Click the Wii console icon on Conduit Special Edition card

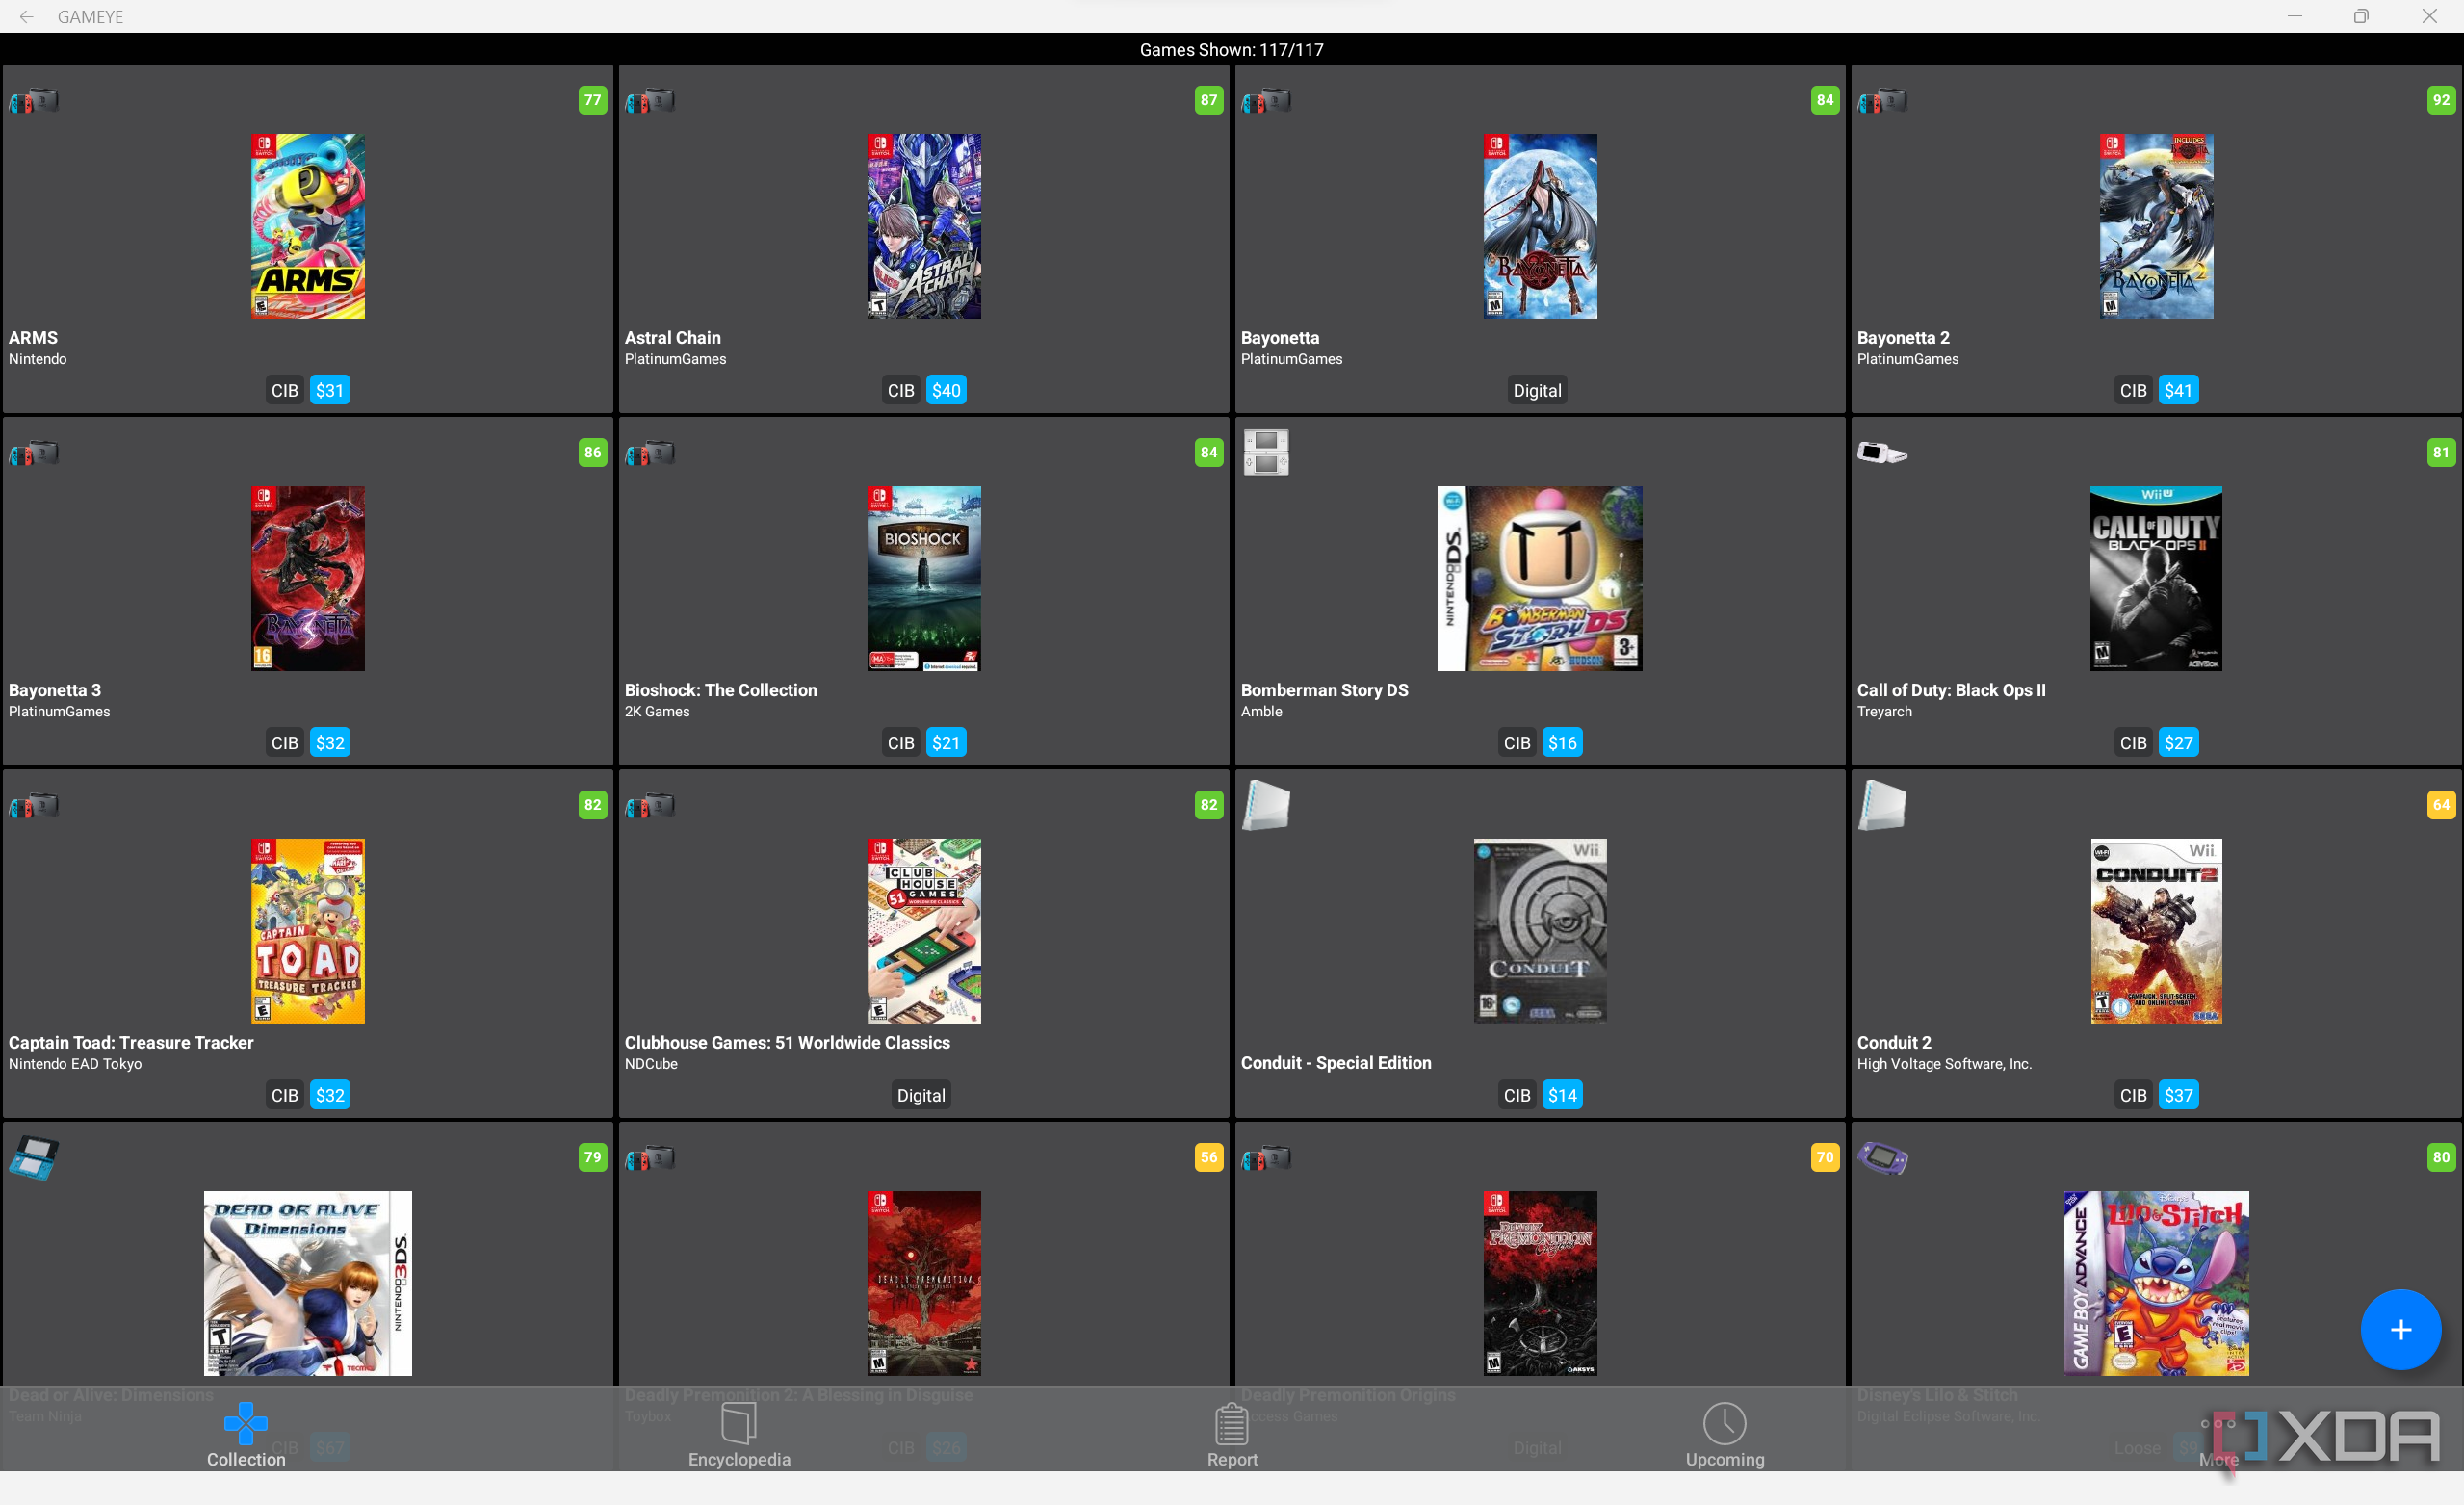(1266, 805)
